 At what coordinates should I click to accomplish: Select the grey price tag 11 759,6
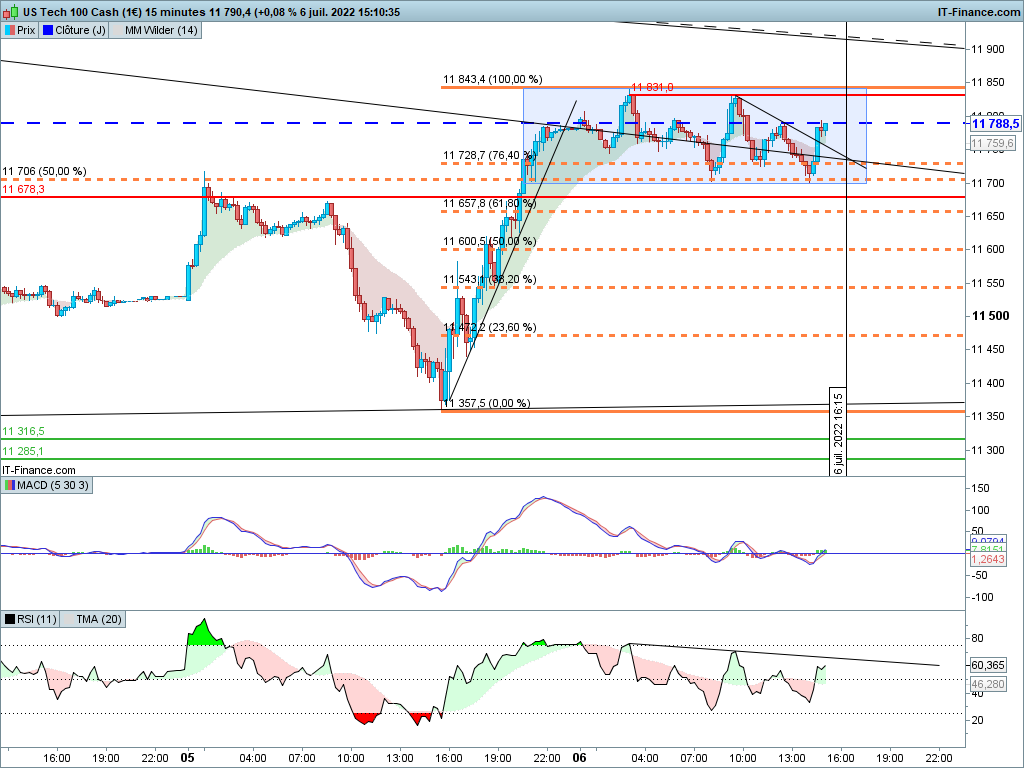point(992,143)
